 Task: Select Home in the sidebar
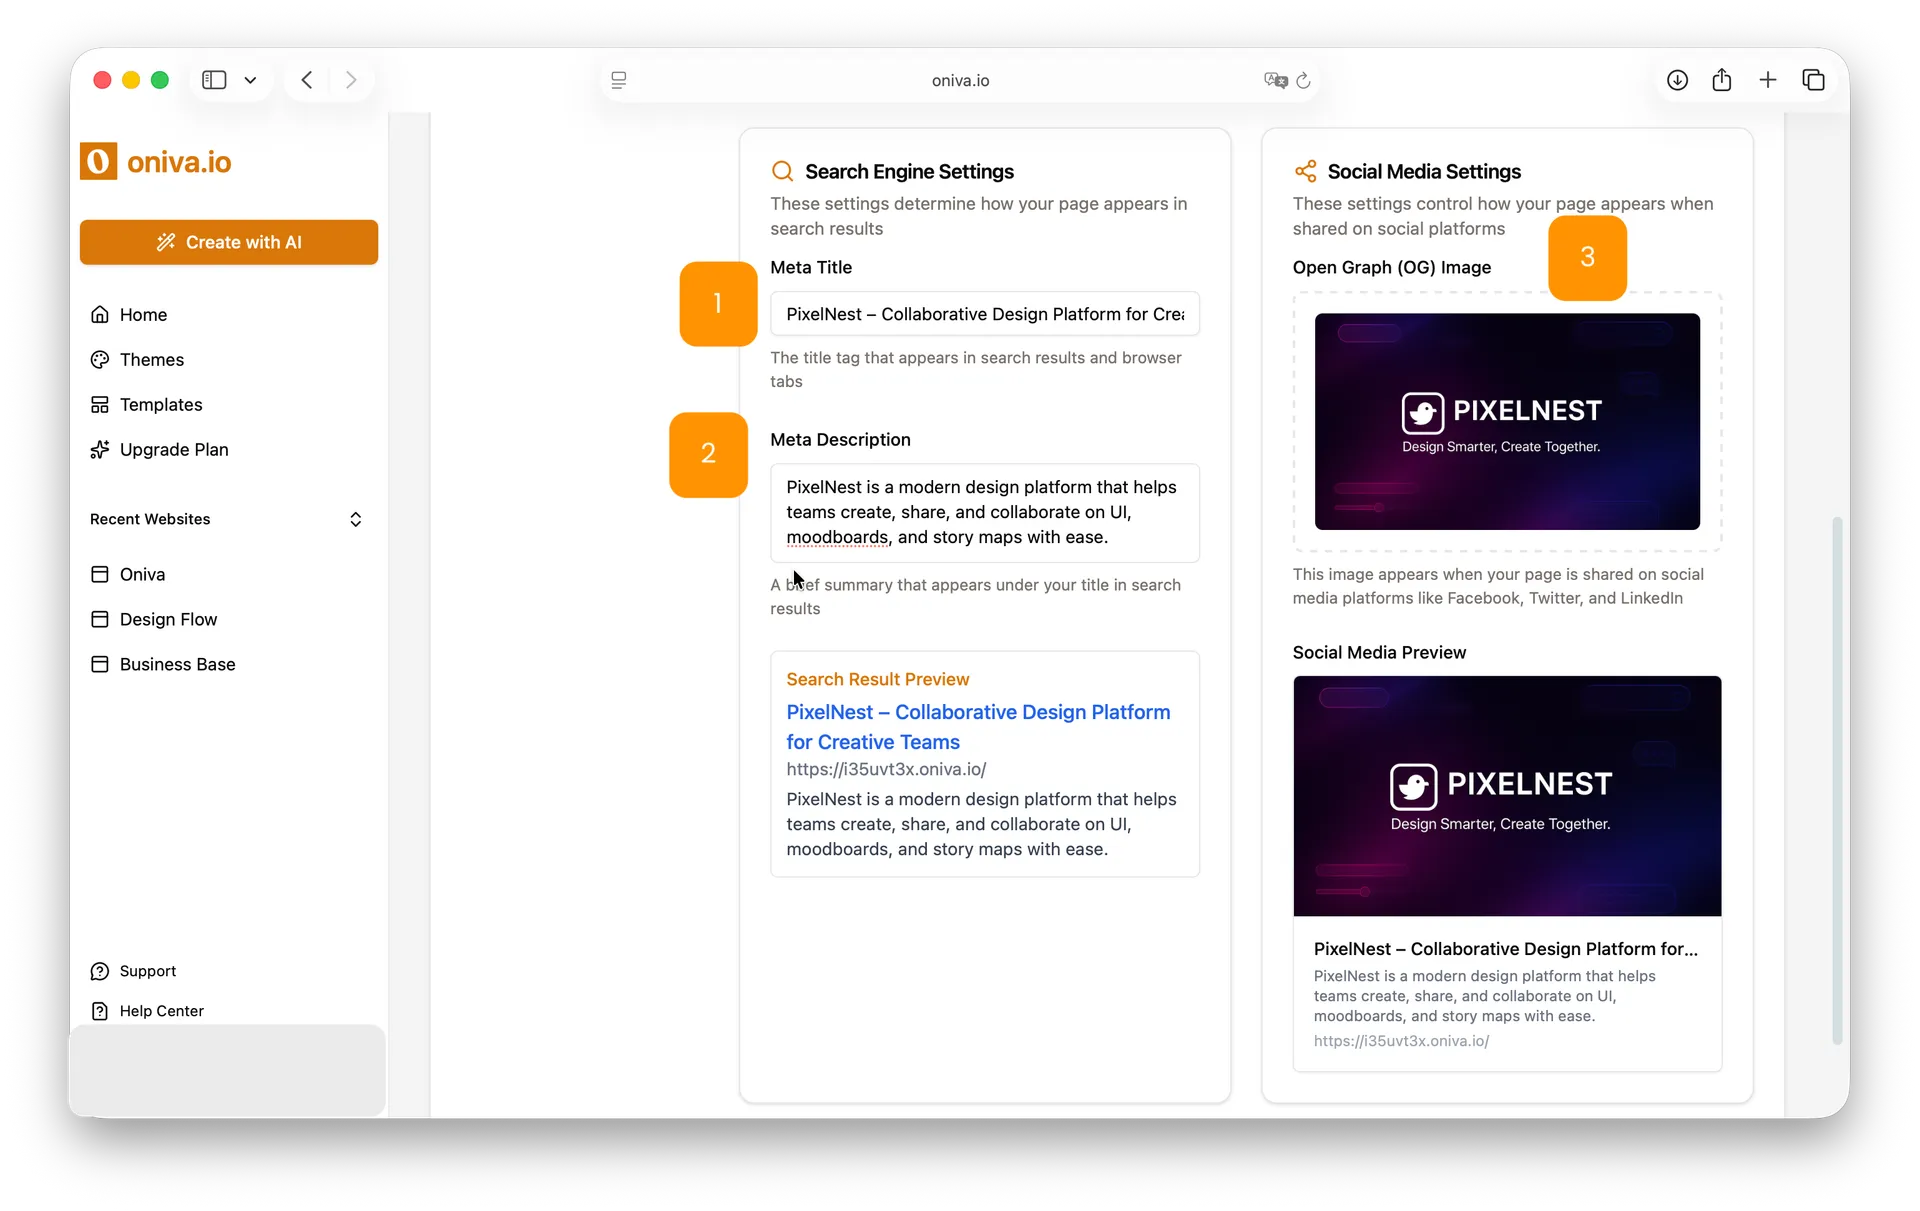pos(101,314)
